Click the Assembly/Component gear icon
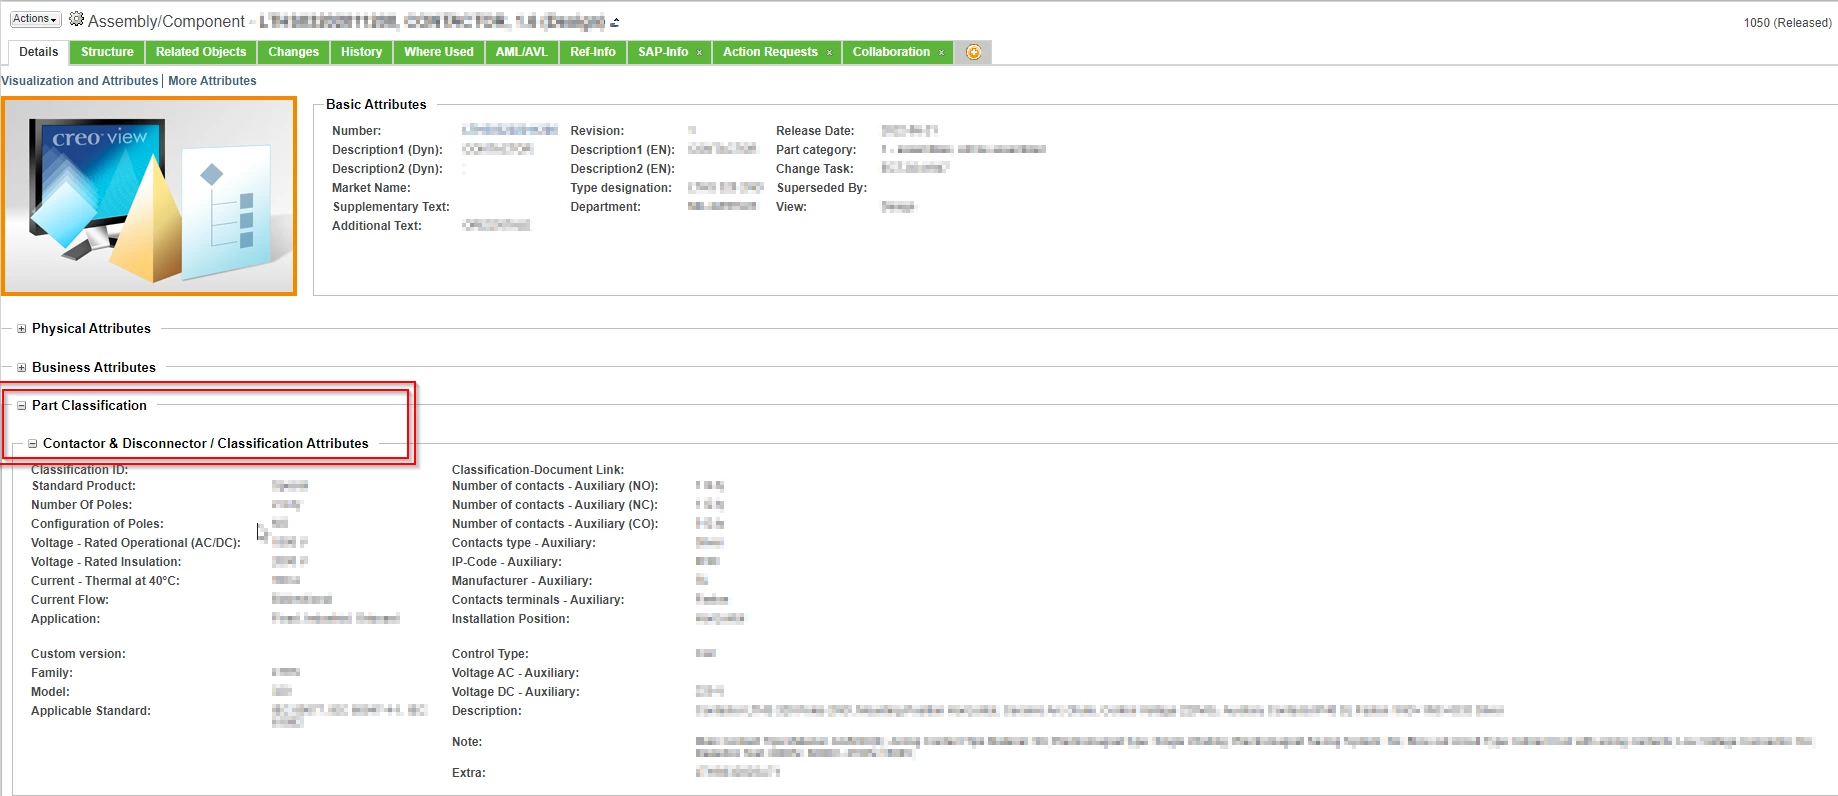The image size is (1838, 796). [76, 19]
